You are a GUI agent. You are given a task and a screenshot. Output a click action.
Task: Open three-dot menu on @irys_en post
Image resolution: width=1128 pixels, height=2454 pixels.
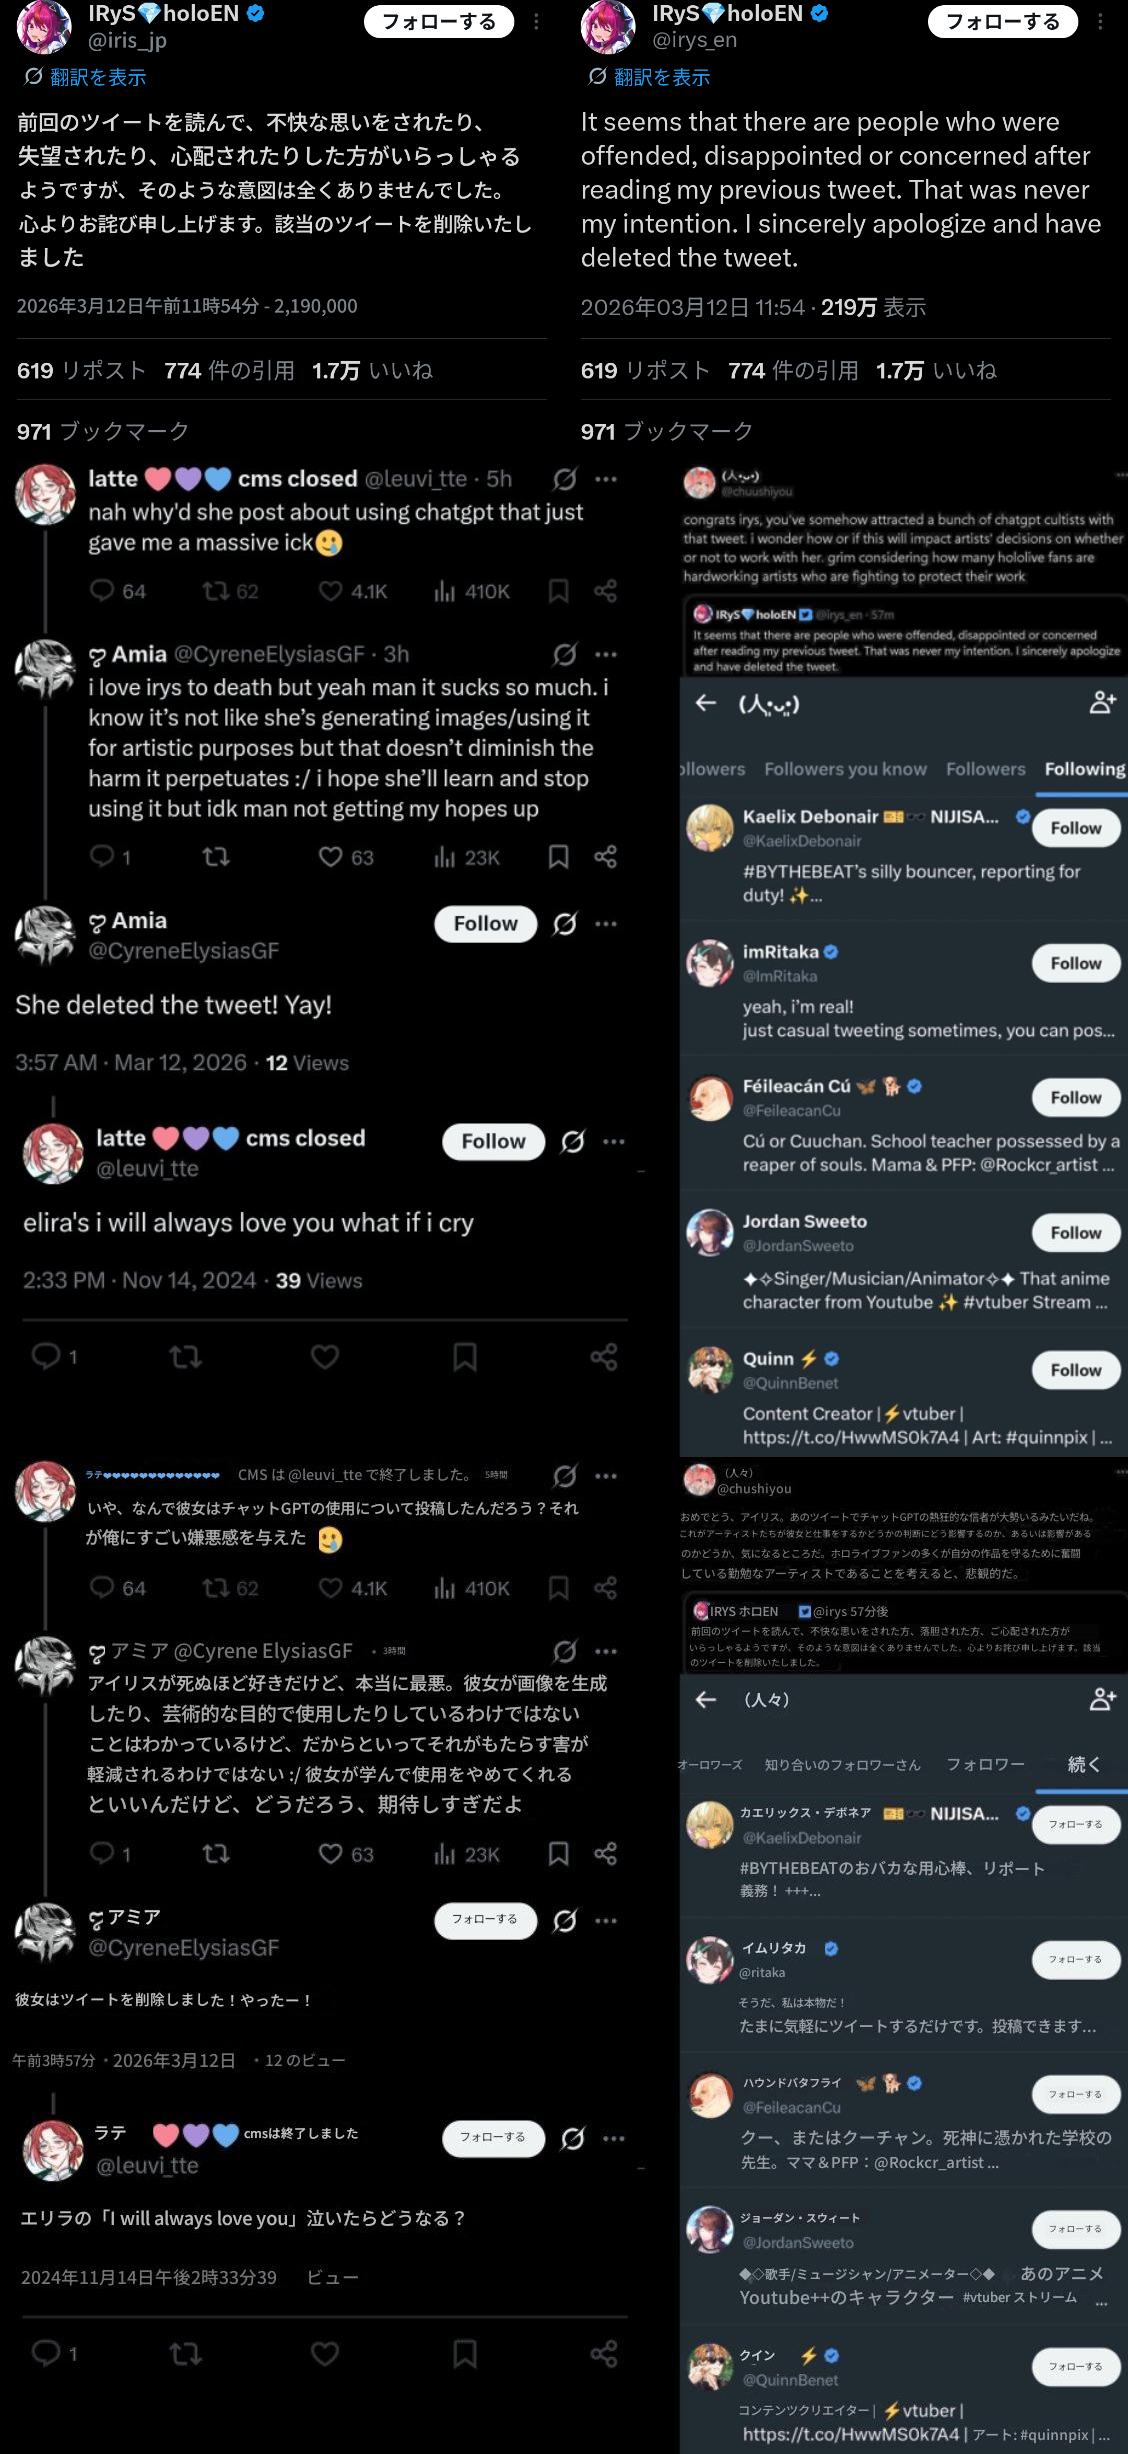[1100, 21]
